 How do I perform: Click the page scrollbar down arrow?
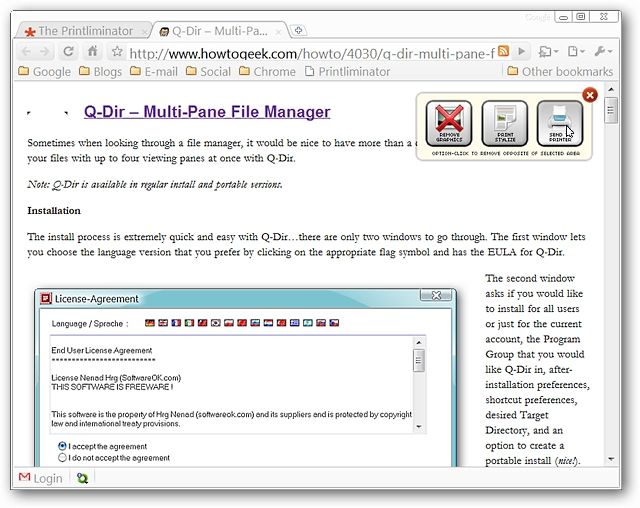pyautogui.click(x=611, y=459)
